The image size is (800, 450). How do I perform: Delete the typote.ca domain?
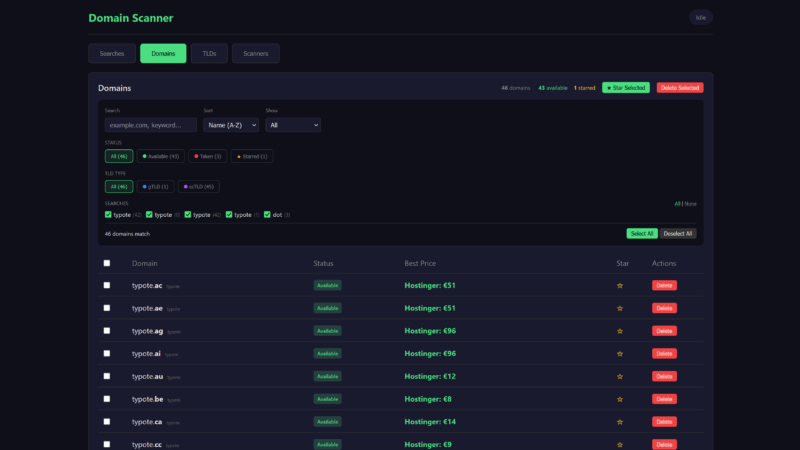pos(664,421)
